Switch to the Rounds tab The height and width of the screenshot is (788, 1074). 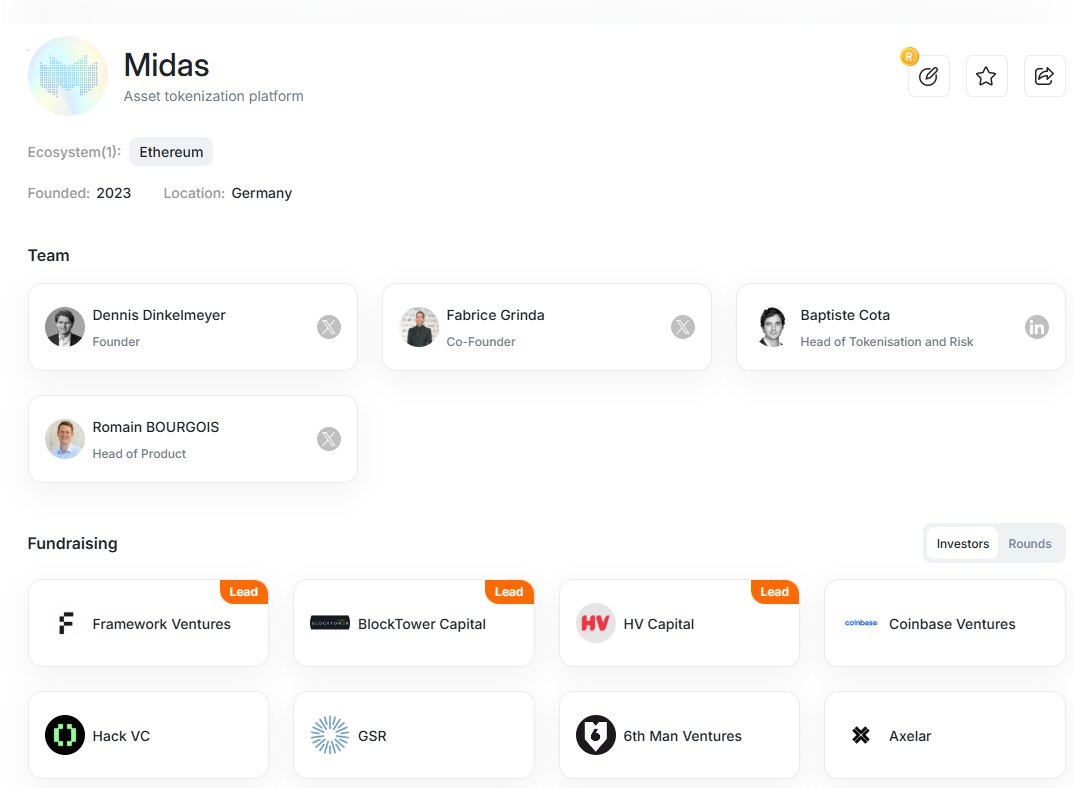(1029, 543)
